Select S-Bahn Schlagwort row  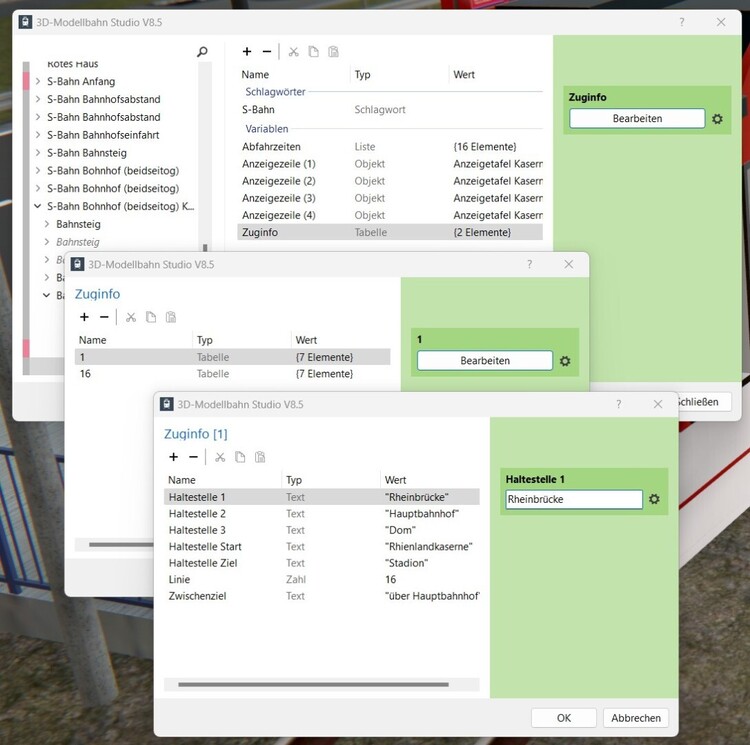coord(390,110)
